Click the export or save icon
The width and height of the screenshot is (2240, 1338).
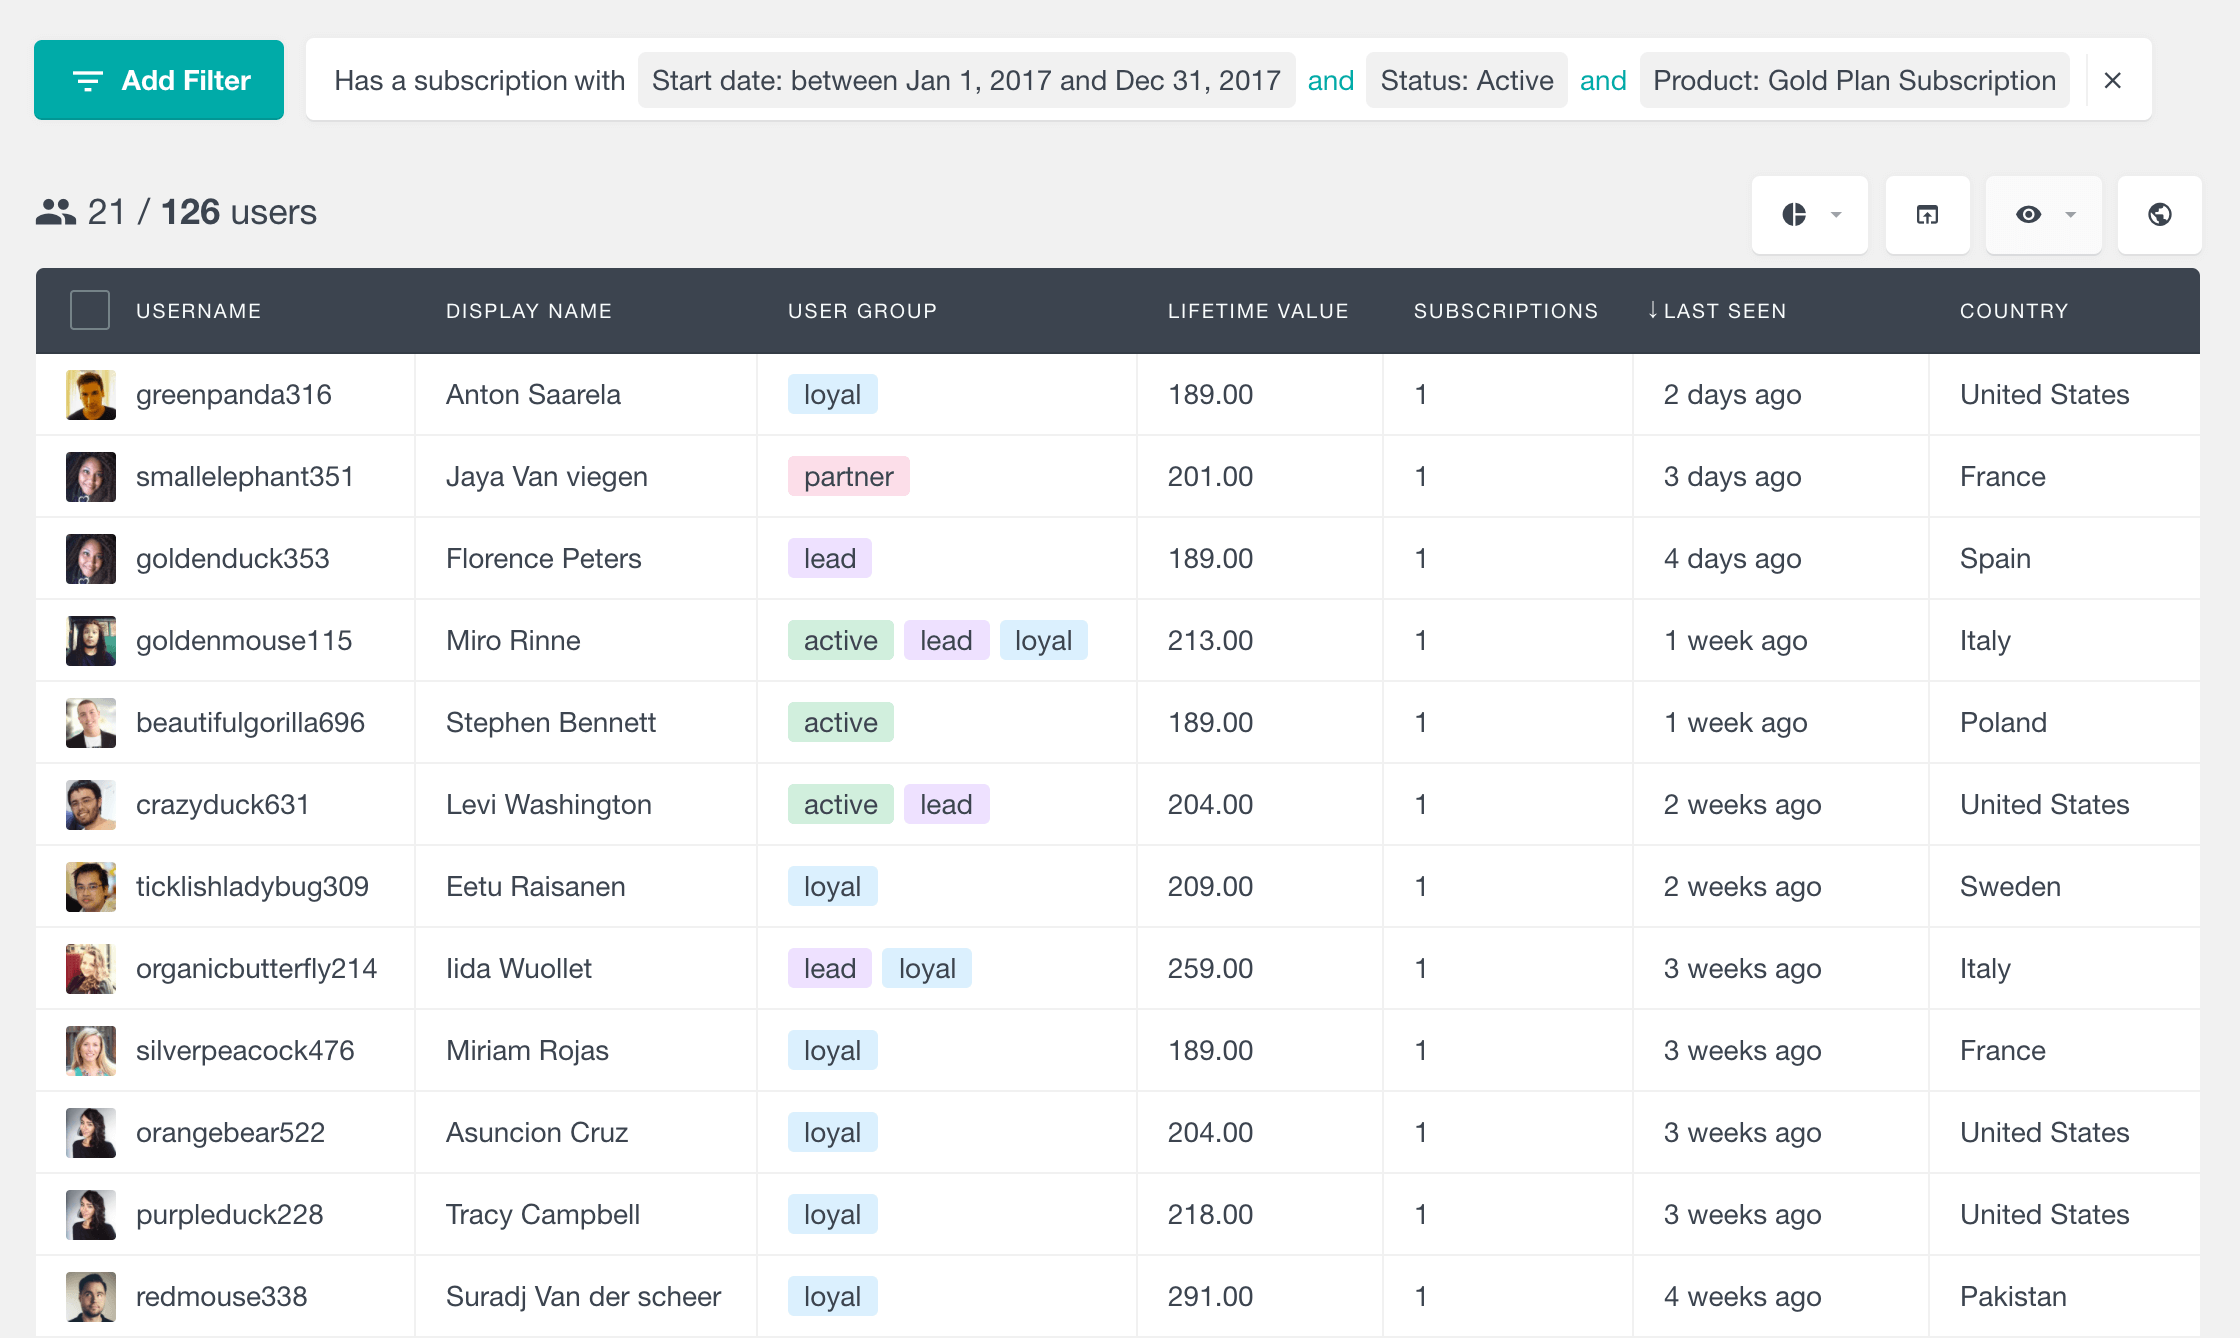click(x=1928, y=212)
